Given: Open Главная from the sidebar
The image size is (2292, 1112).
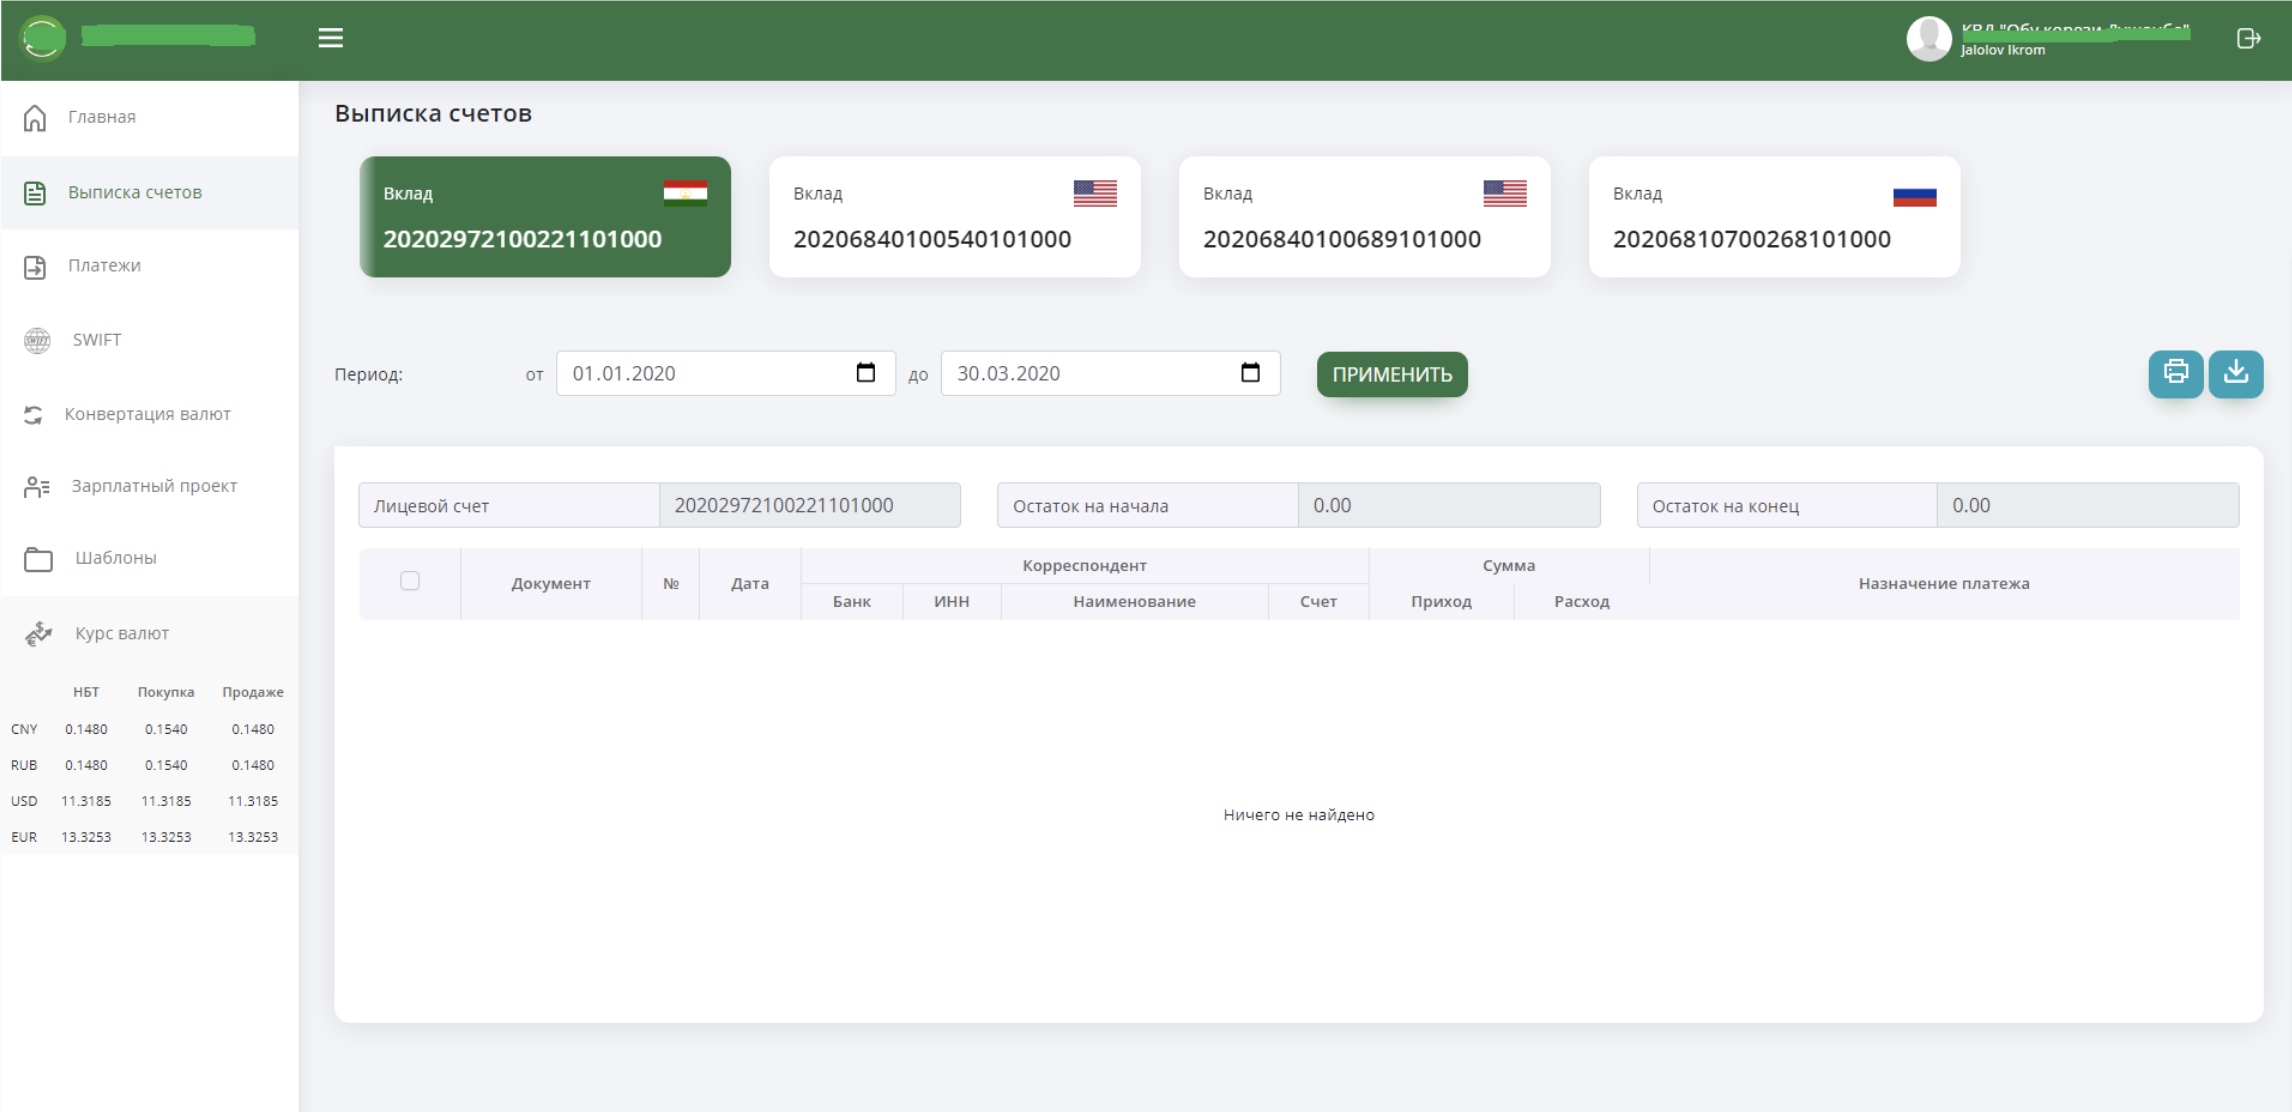Looking at the screenshot, I should click(x=101, y=117).
